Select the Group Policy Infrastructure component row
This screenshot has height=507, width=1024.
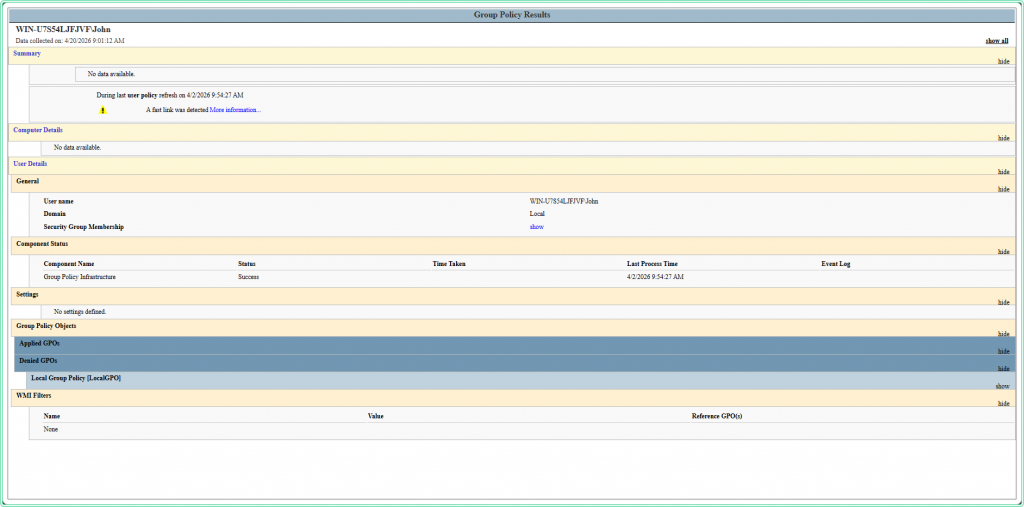pyautogui.click(x=80, y=276)
